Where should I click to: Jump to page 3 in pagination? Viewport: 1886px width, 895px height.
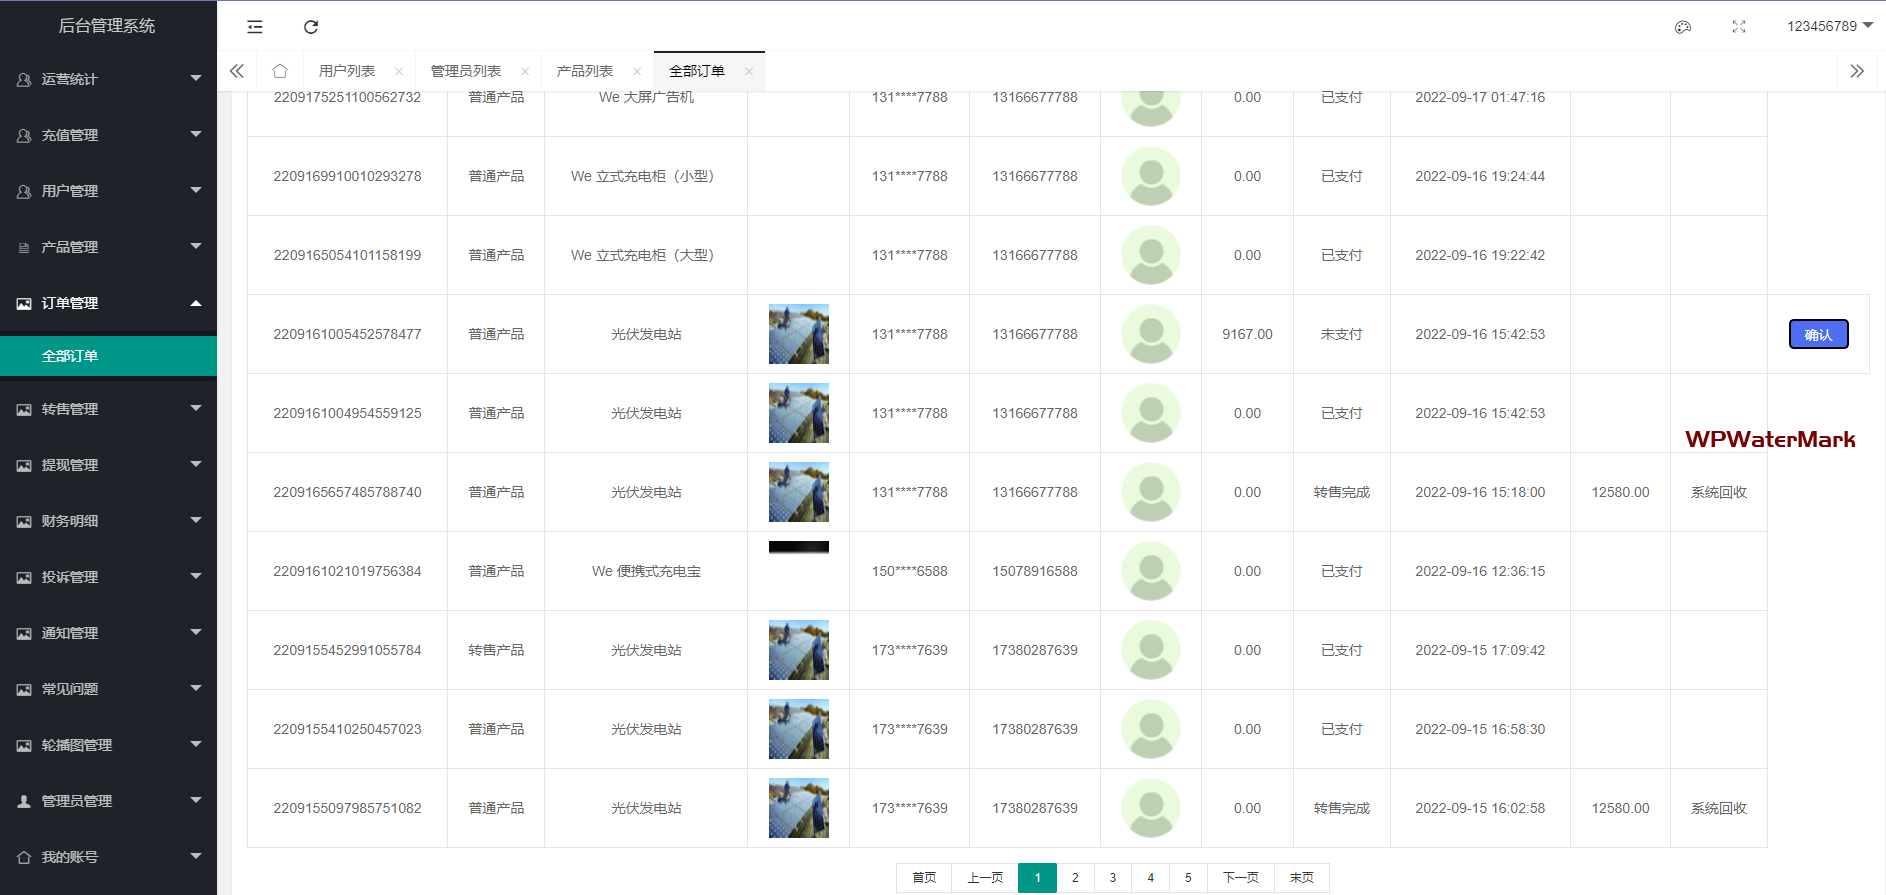[x=1112, y=878]
